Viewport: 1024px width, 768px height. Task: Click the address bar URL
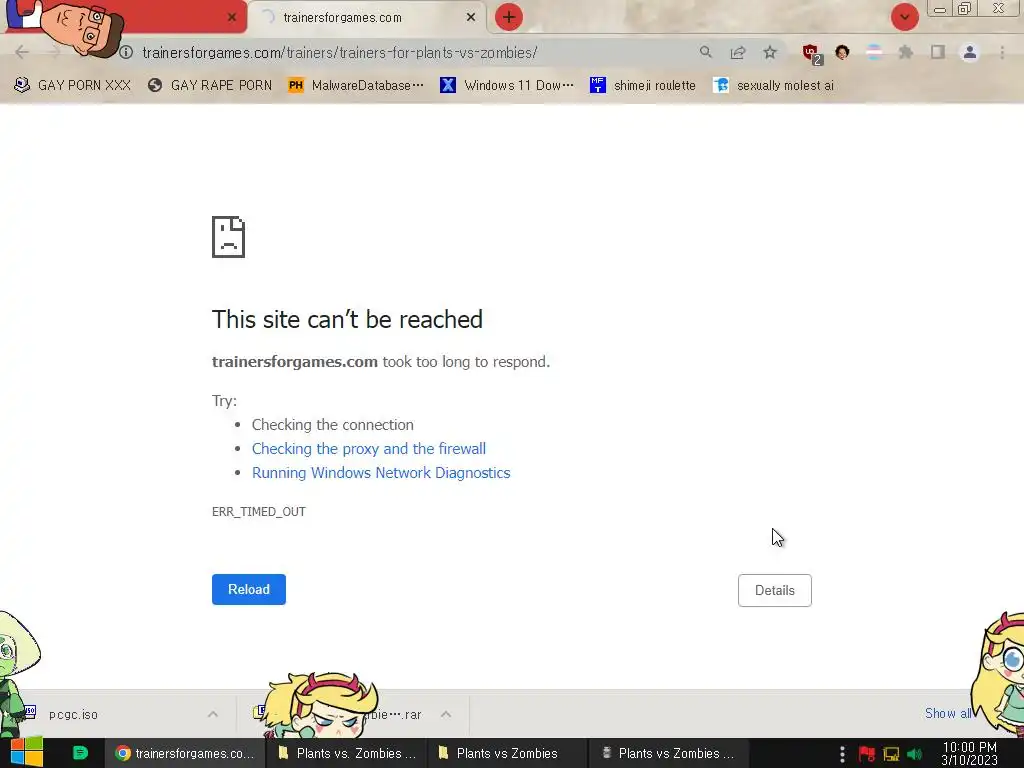click(x=340, y=52)
